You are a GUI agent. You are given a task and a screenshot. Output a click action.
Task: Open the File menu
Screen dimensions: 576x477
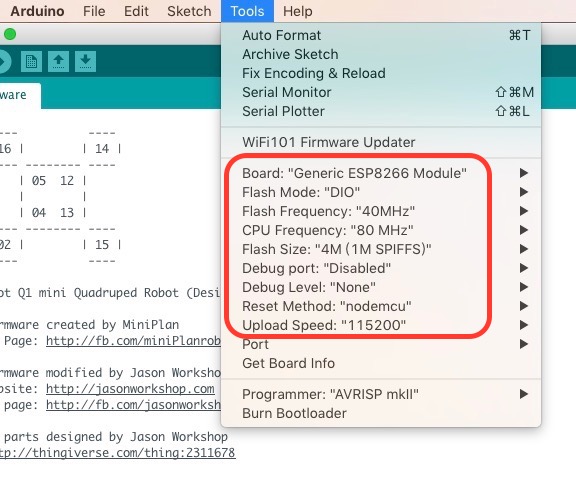pyautogui.click(x=94, y=11)
